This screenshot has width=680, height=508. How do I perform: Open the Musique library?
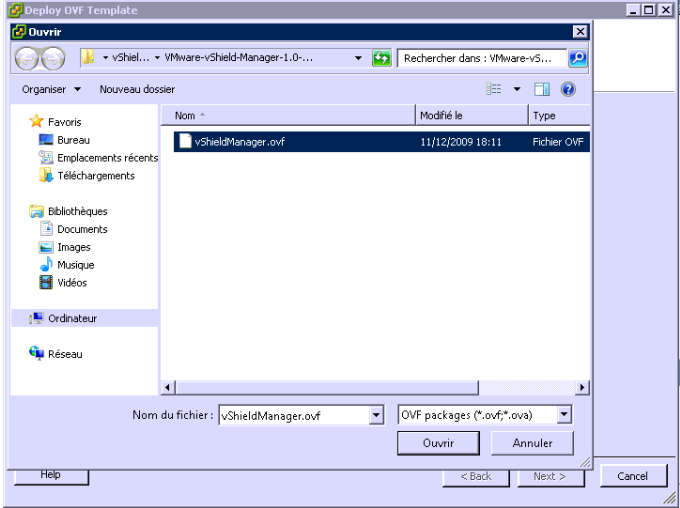click(75, 265)
